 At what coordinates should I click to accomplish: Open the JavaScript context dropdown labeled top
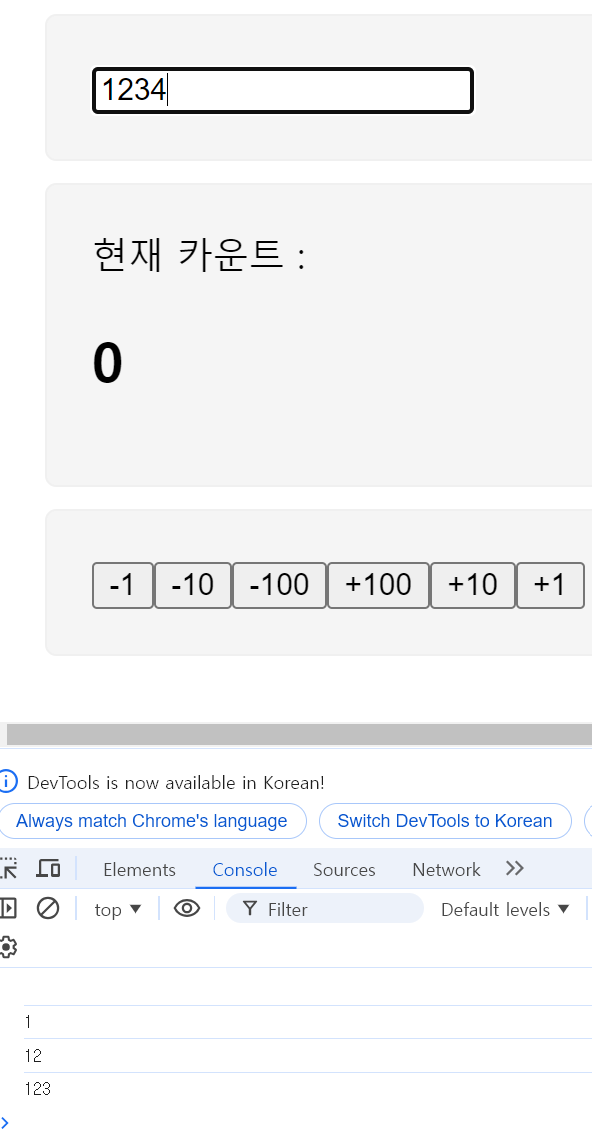[x=117, y=909]
